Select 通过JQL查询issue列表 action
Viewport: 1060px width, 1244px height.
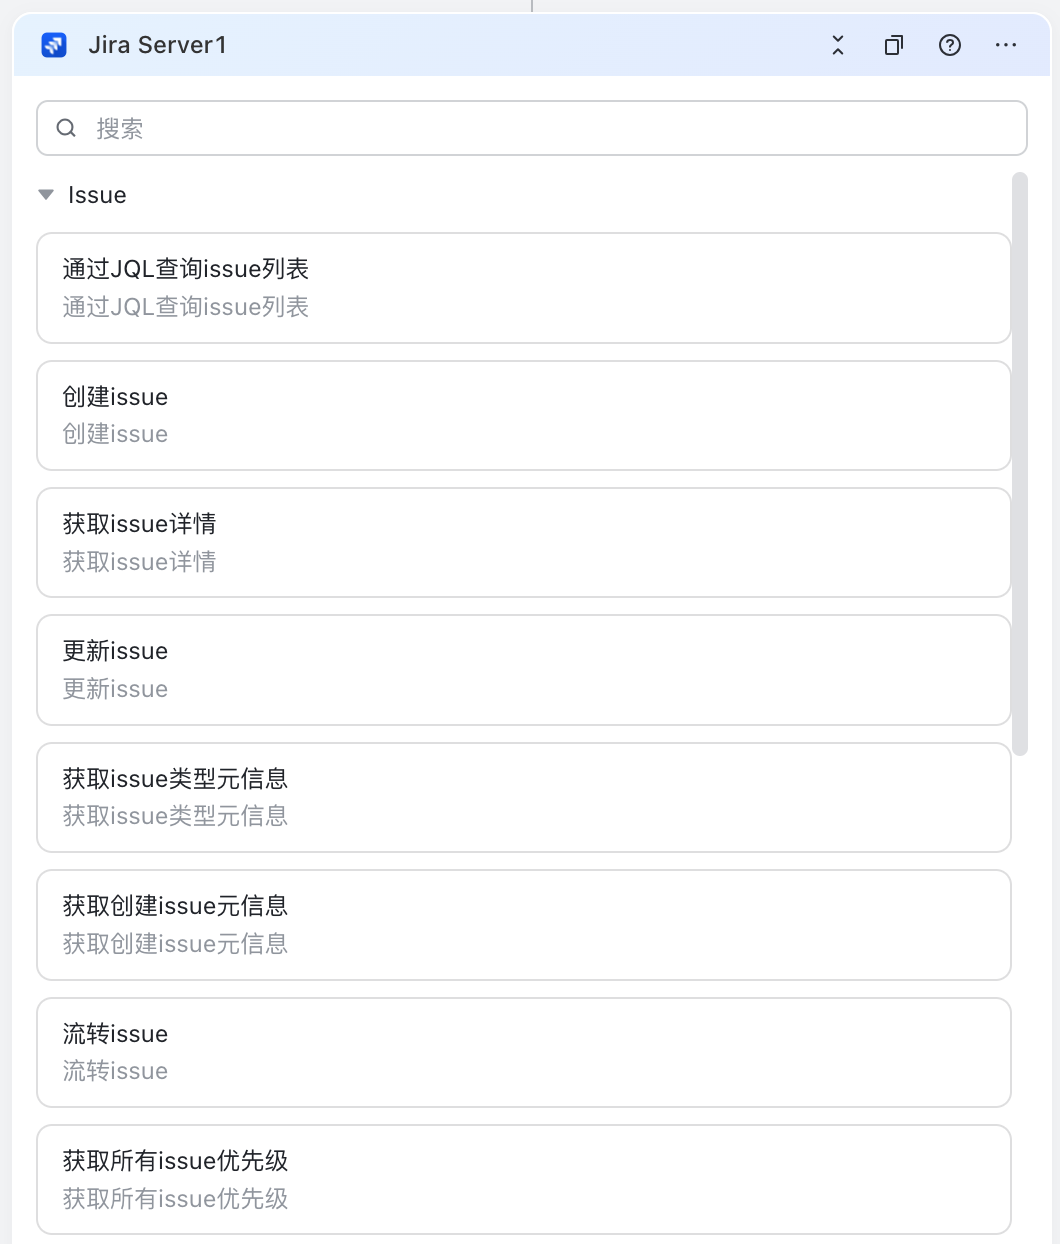click(x=524, y=288)
